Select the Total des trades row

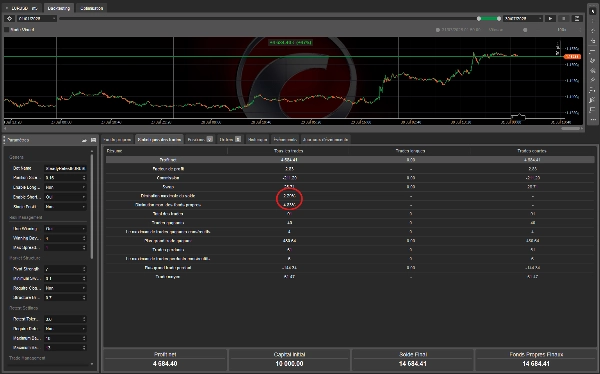[x=350, y=214]
